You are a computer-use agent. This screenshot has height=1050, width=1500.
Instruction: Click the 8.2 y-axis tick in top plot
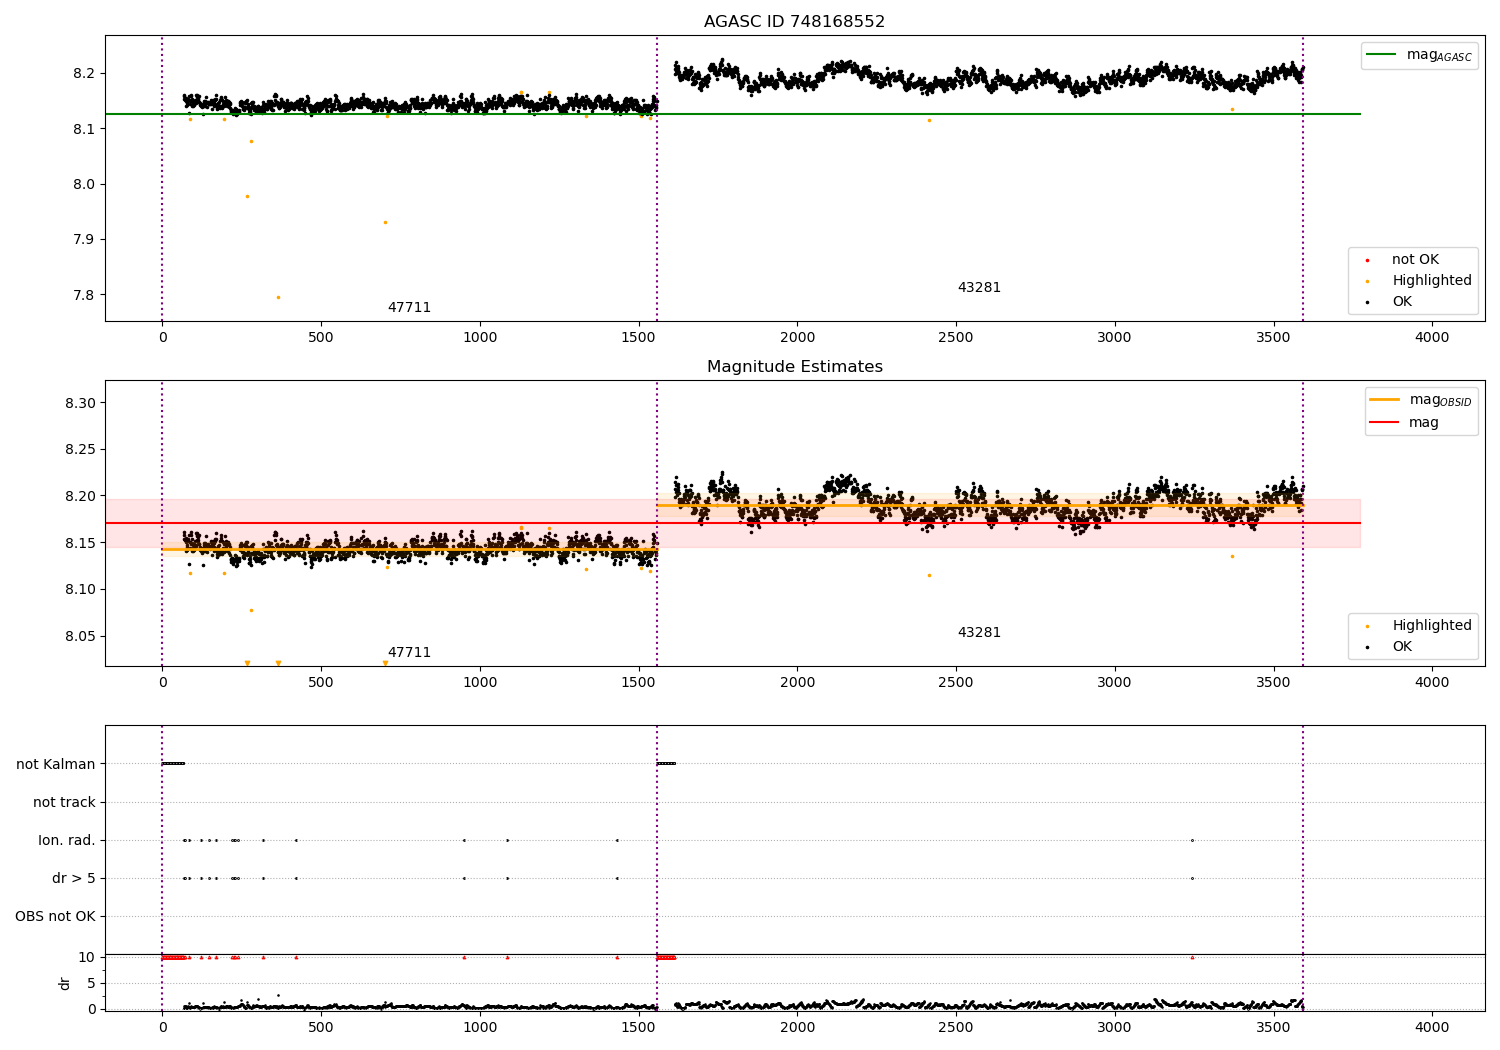pos(84,74)
